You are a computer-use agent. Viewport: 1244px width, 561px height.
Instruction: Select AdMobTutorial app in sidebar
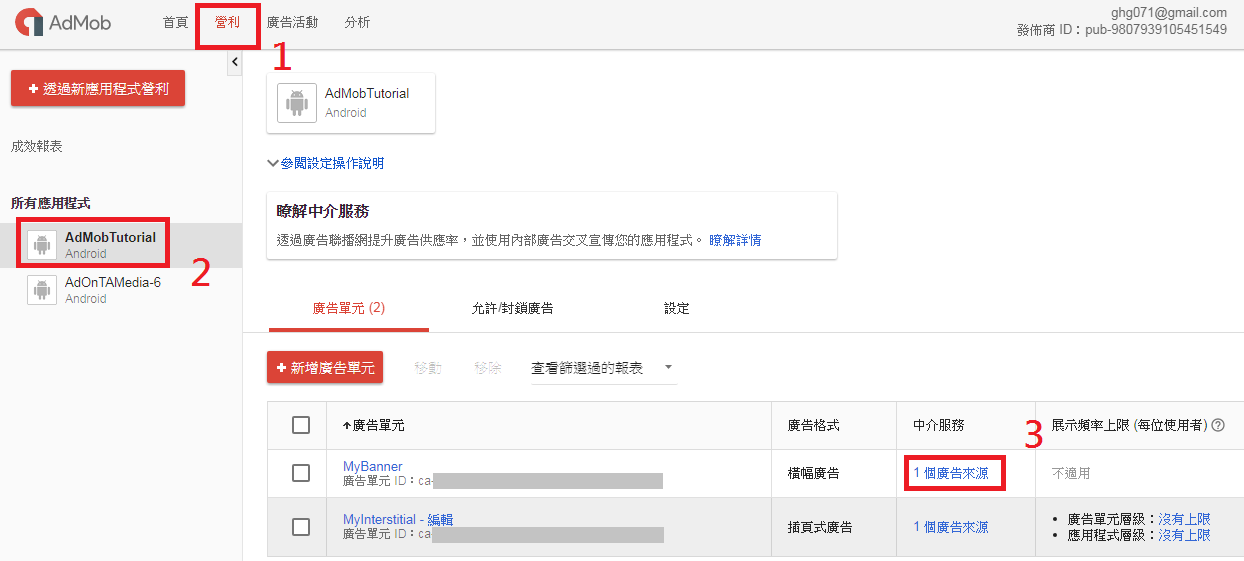click(x=121, y=245)
